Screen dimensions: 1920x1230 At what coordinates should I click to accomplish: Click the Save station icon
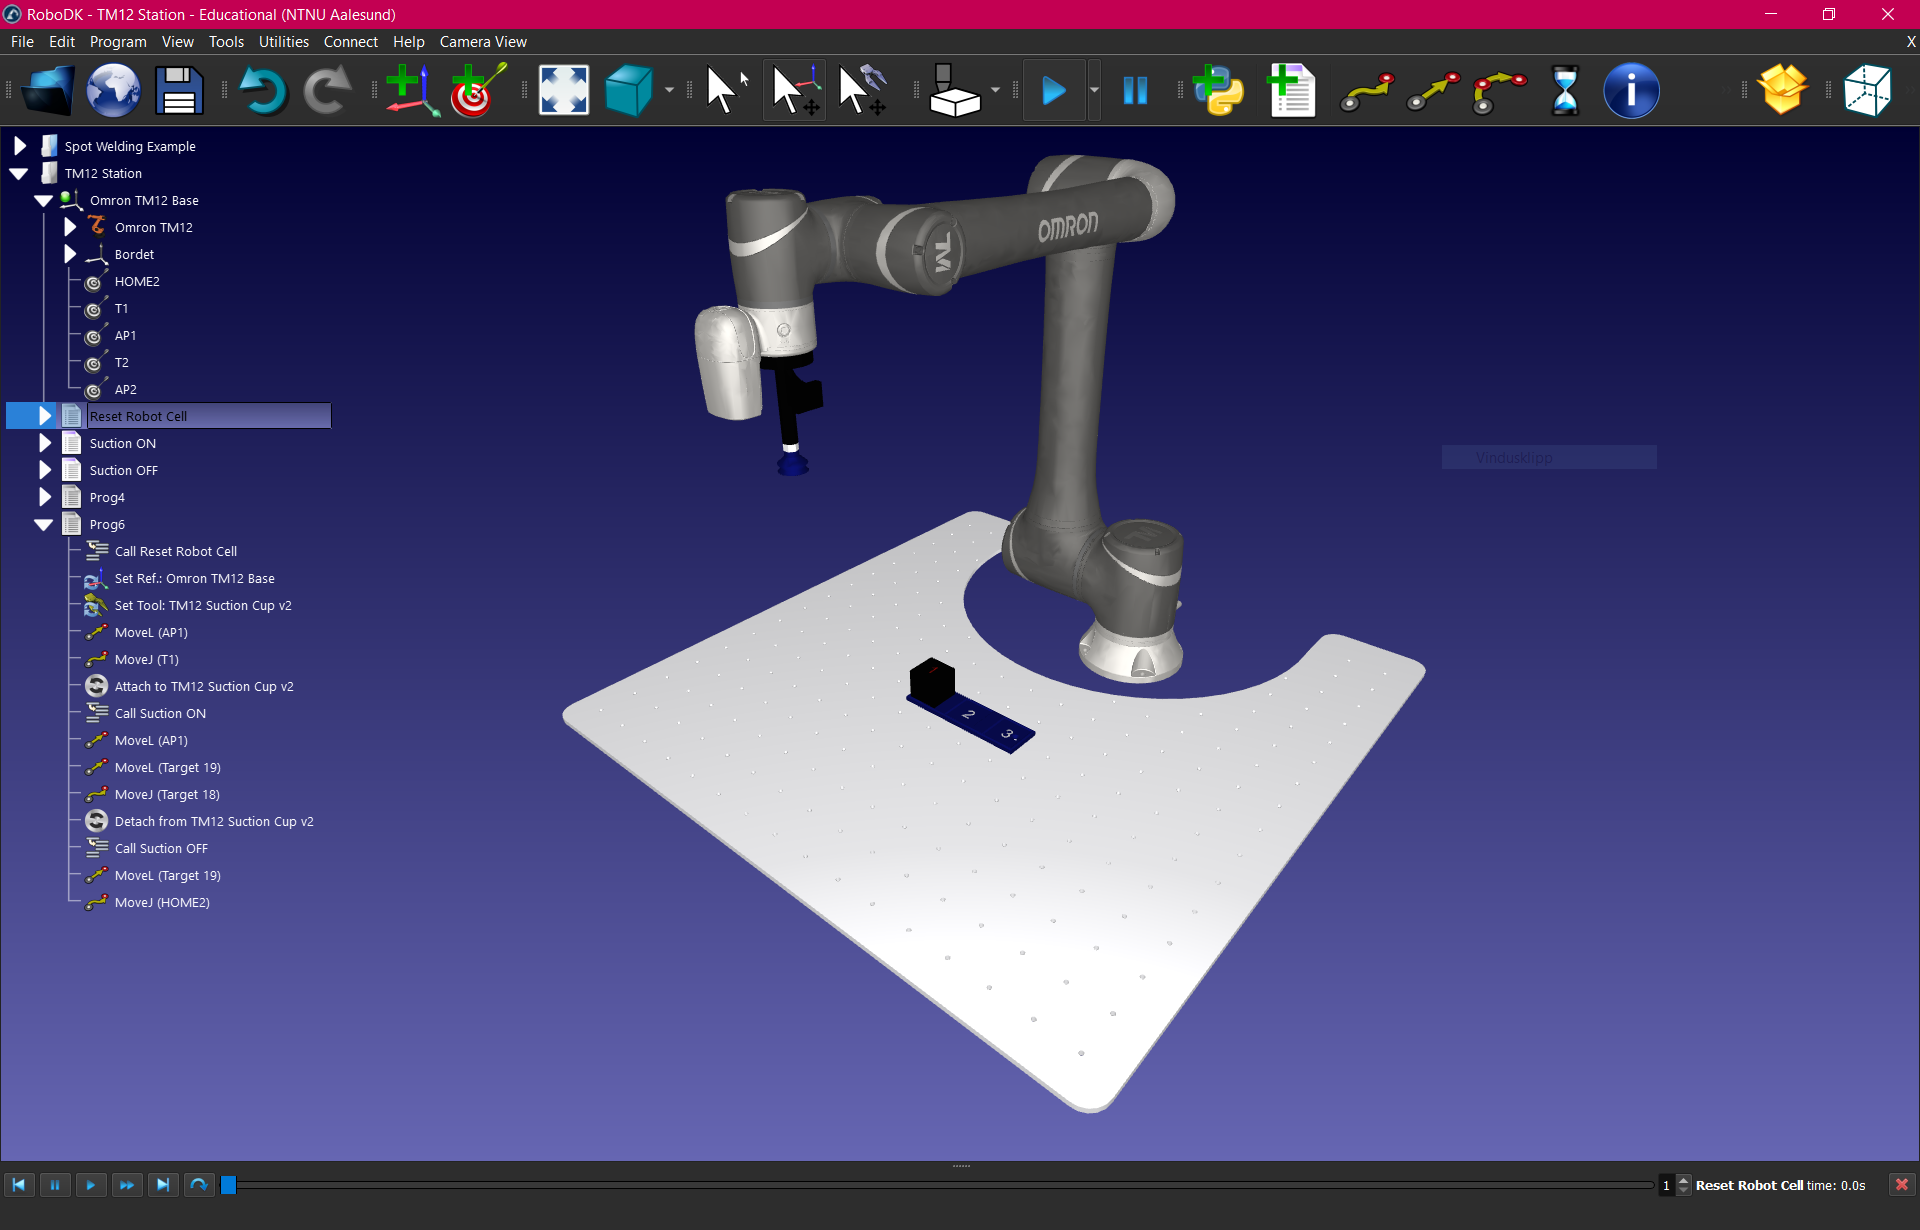tap(179, 91)
